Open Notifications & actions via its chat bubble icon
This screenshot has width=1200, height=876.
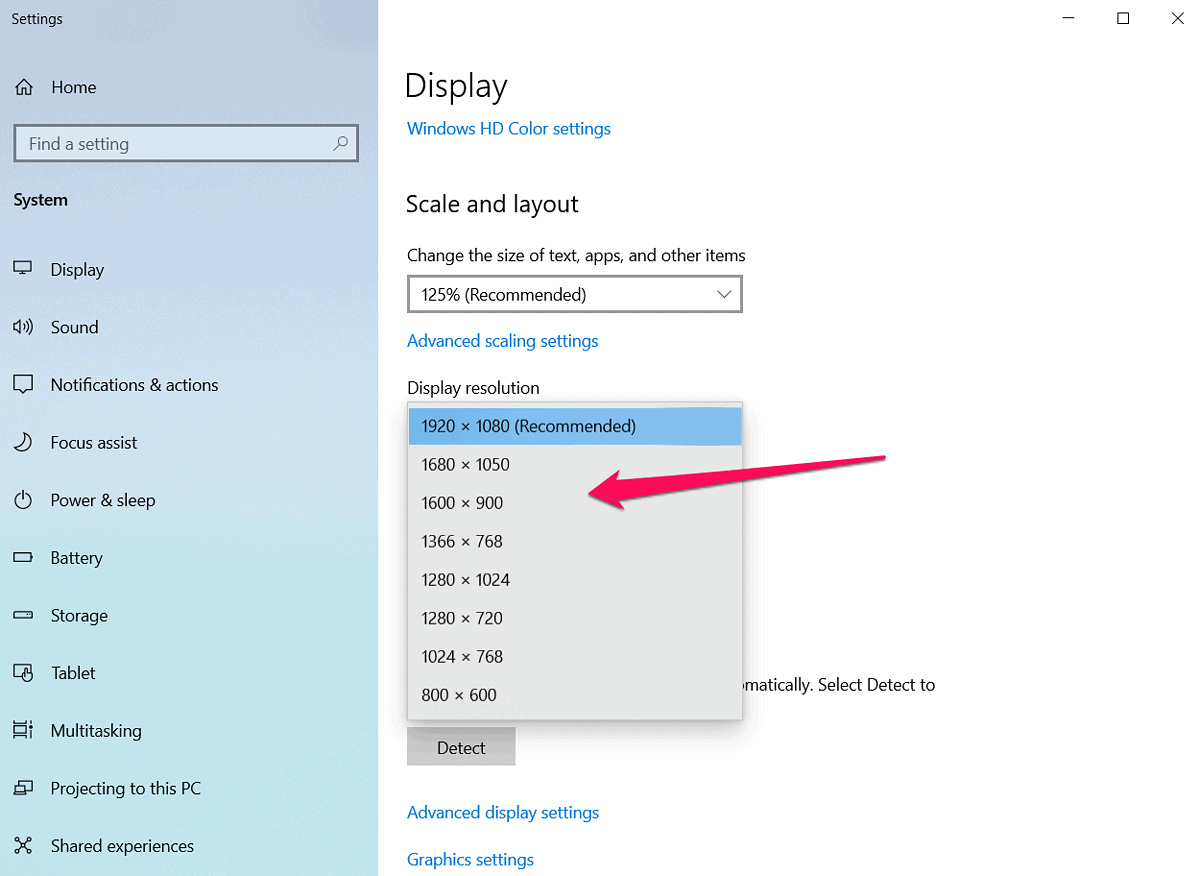[24, 385]
